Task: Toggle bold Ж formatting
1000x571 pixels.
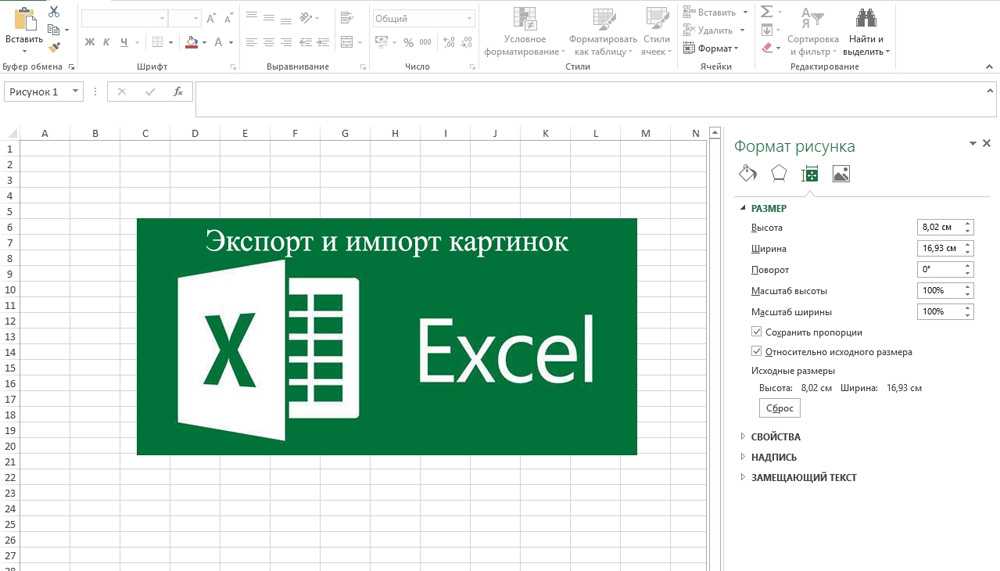Action: [x=89, y=42]
